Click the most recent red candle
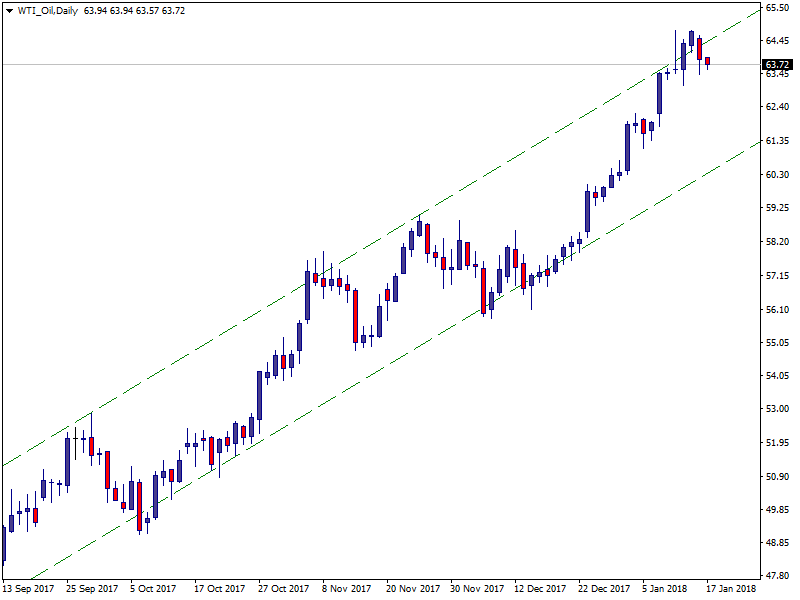Screen dimensions: 800x600 (x=707, y=61)
